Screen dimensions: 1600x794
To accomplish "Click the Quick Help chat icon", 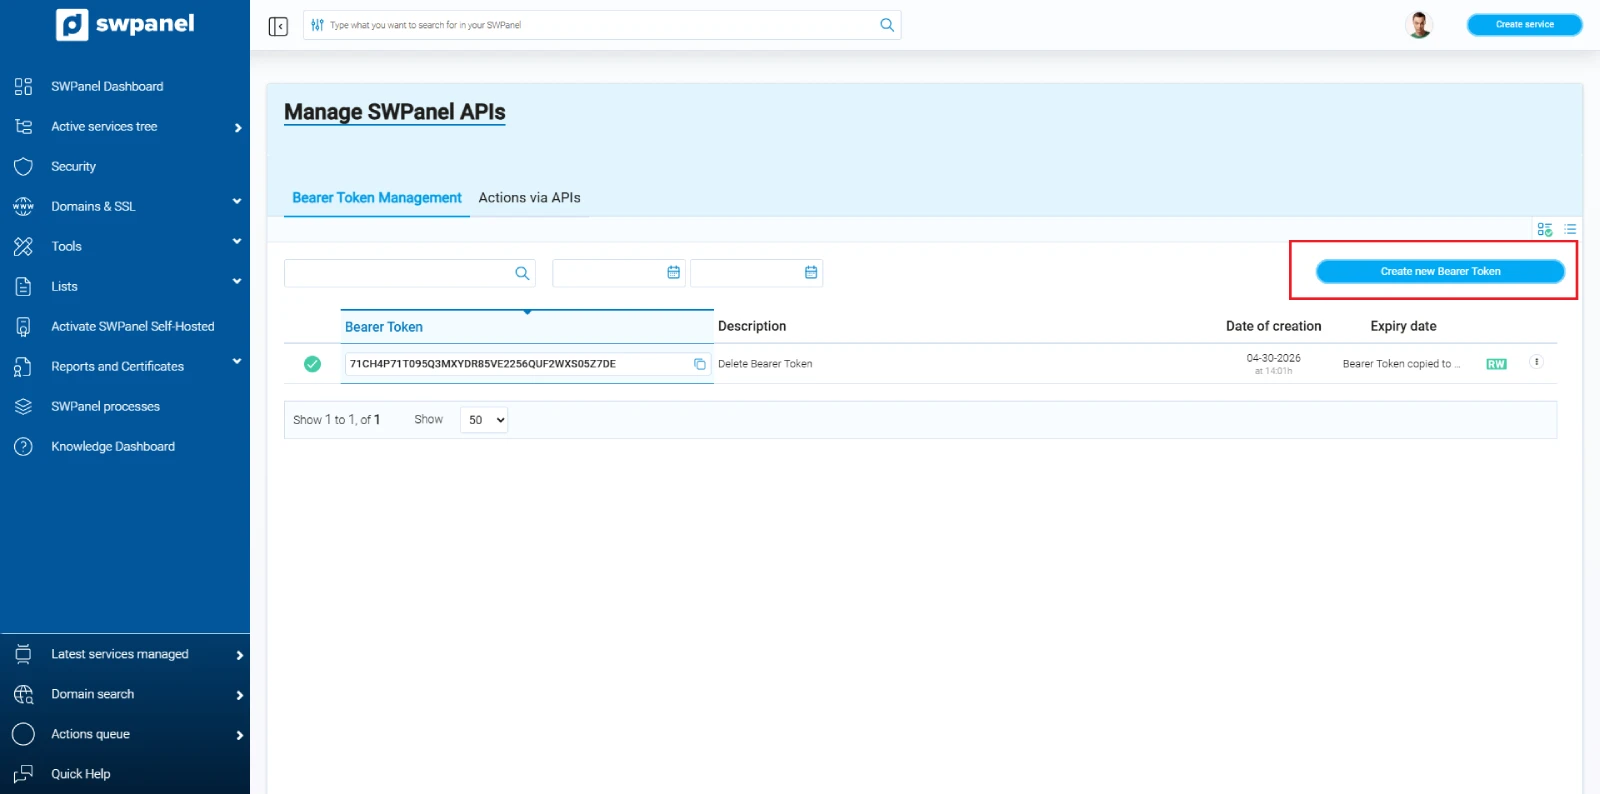I will coord(23,774).
